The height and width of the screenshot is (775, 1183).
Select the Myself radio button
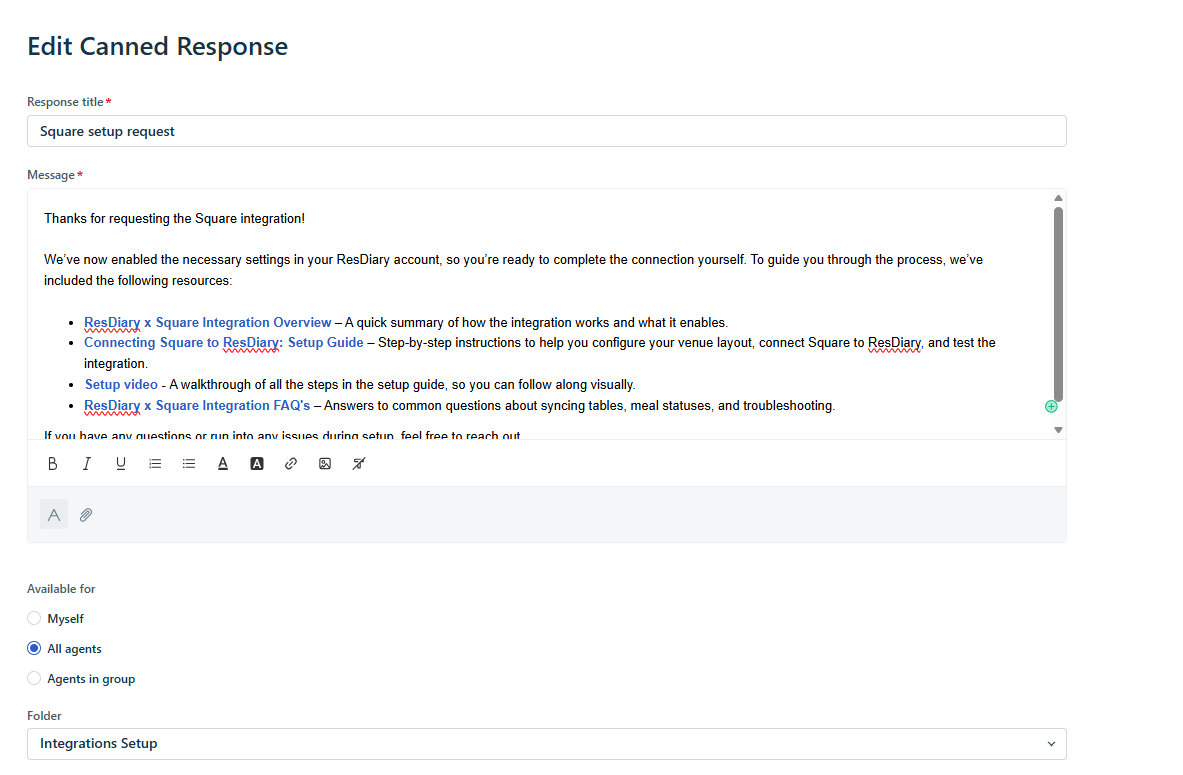(34, 618)
